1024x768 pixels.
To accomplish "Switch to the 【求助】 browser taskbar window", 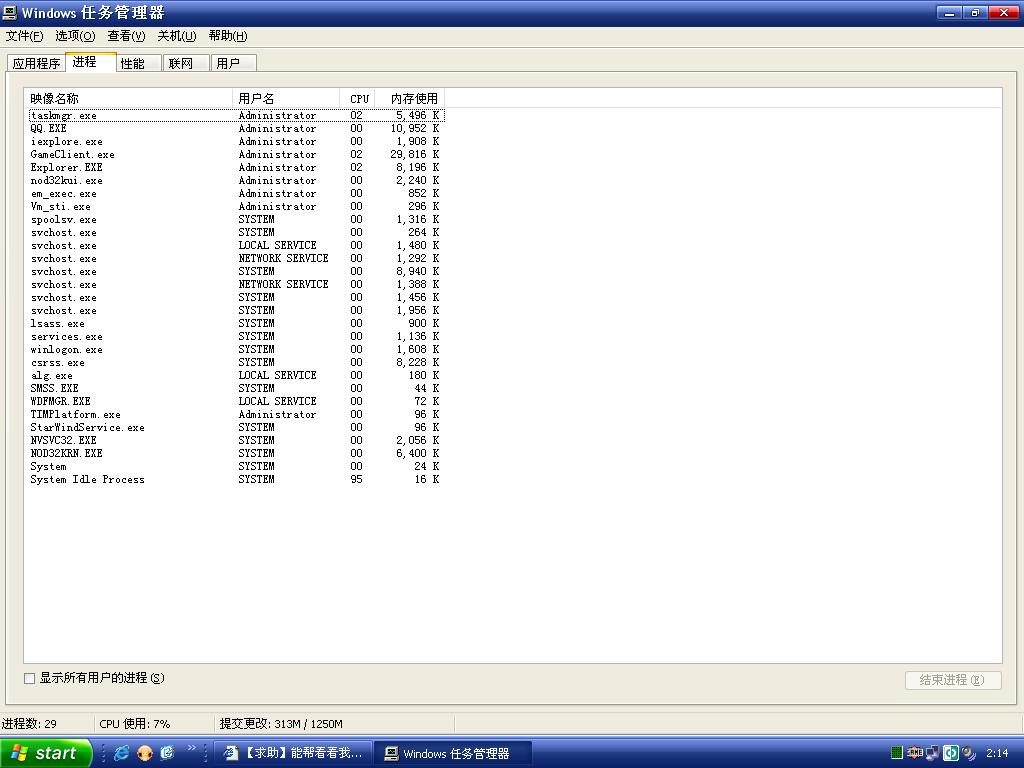I will (x=293, y=753).
